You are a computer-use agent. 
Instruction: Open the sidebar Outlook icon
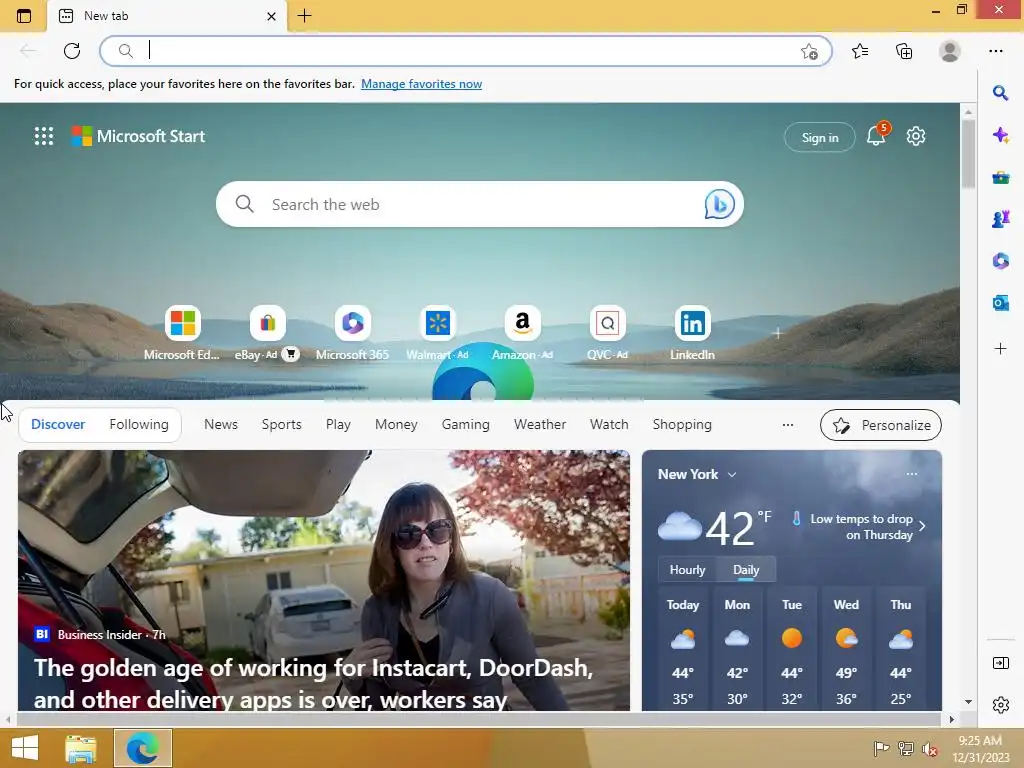tap(1000, 302)
